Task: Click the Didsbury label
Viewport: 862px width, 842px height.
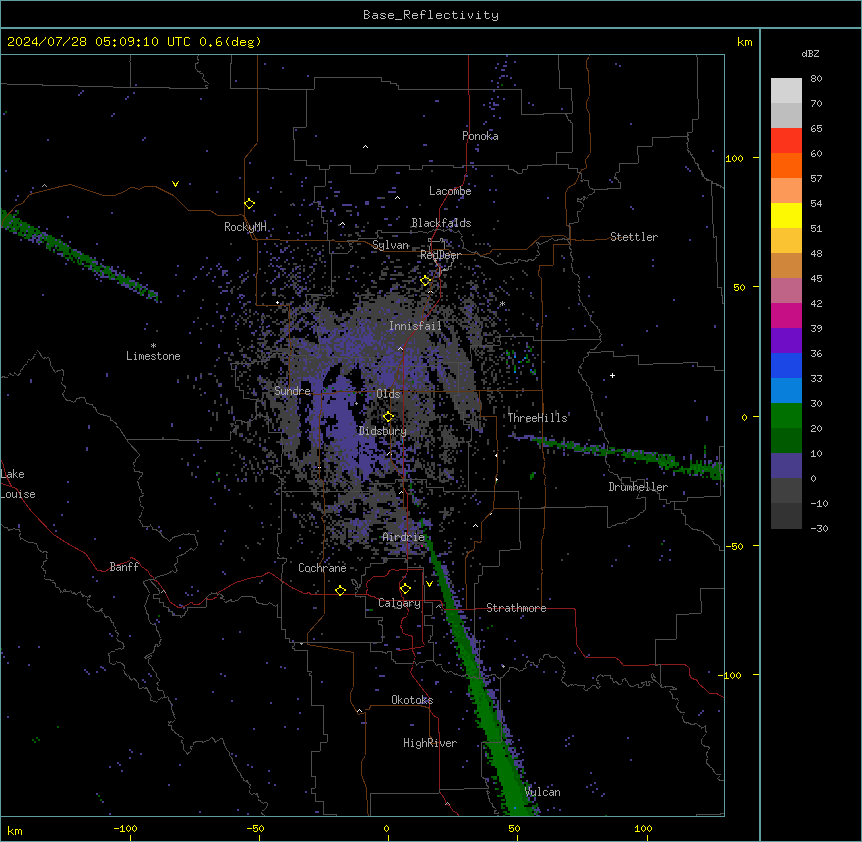Action: click(x=383, y=431)
